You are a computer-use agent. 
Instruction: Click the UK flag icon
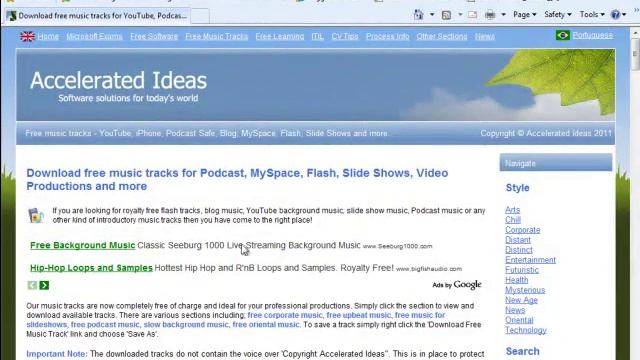point(27,36)
